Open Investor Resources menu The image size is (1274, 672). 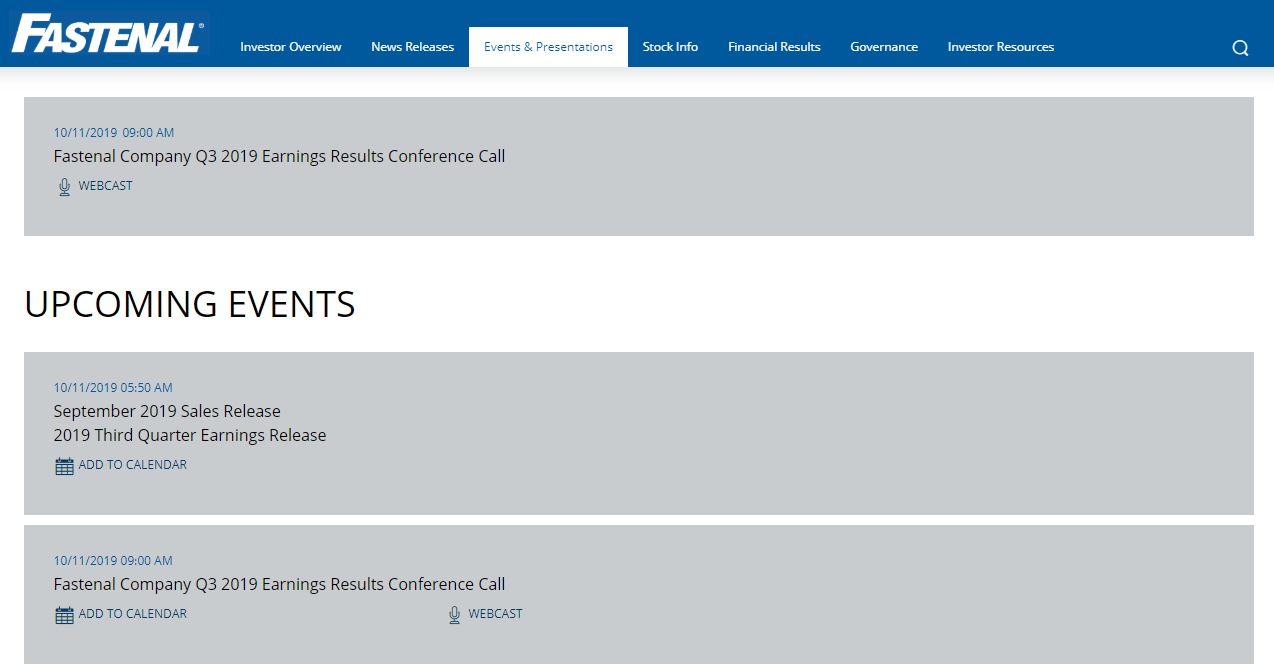coord(1001,47)
